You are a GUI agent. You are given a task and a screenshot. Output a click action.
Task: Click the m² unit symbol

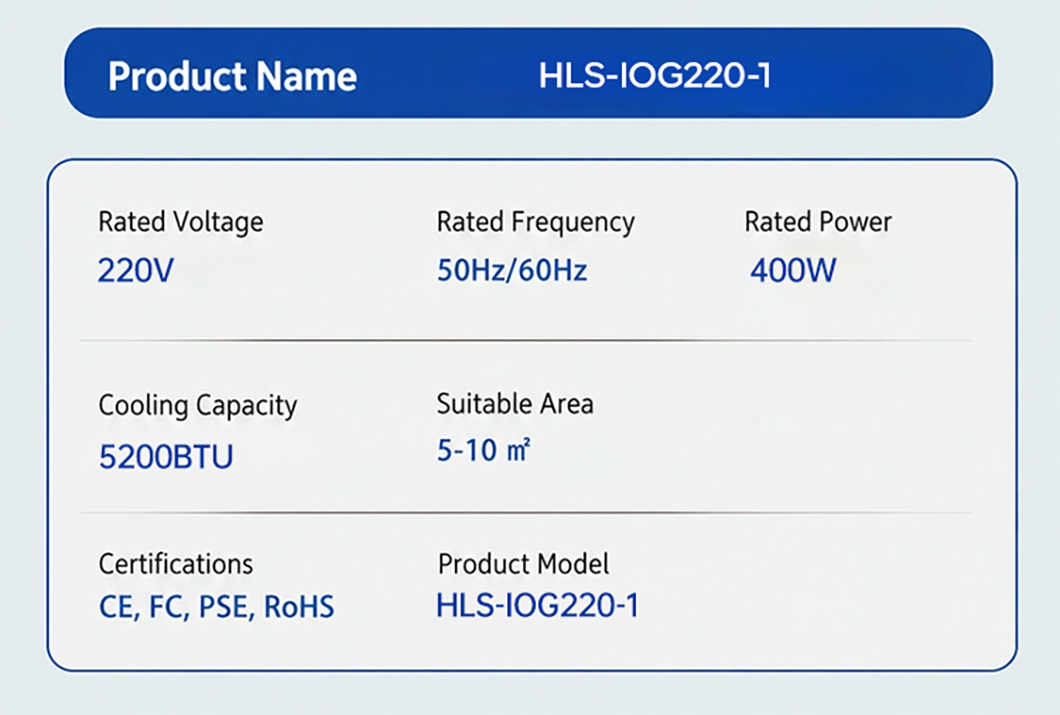[x=519, y=450]
